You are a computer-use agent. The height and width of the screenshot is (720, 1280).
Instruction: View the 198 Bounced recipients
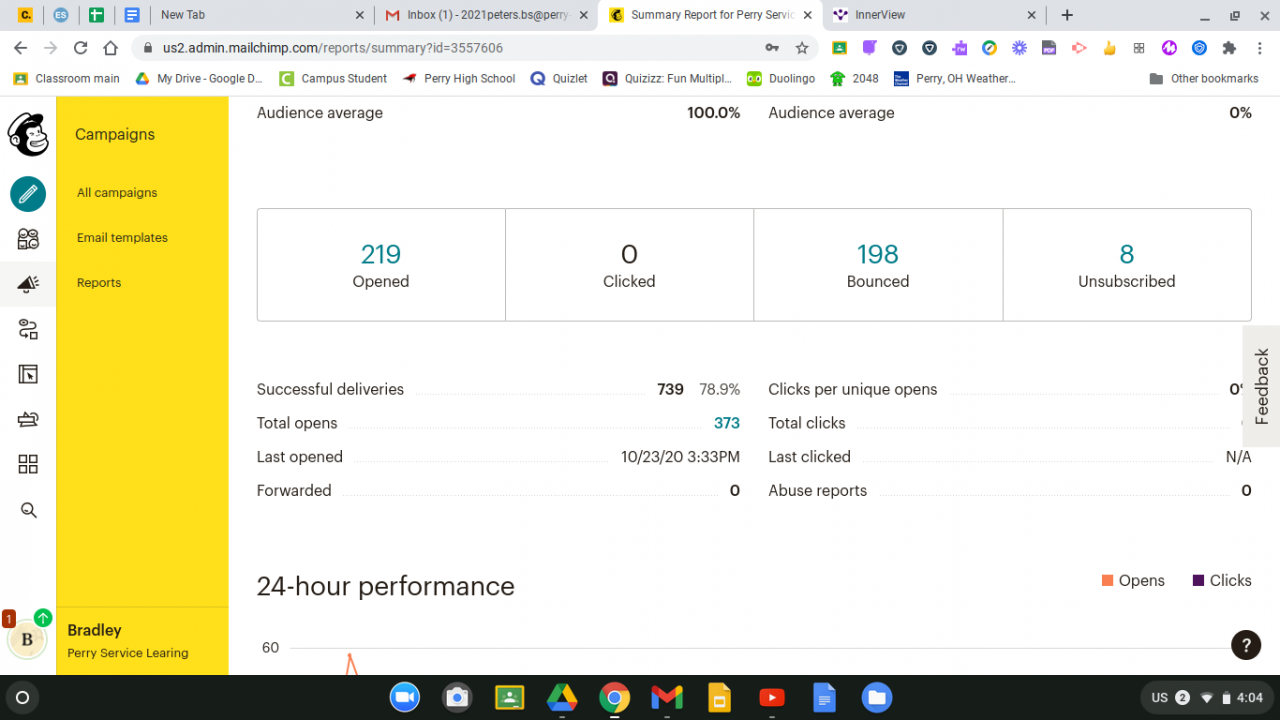coord(878,255)
